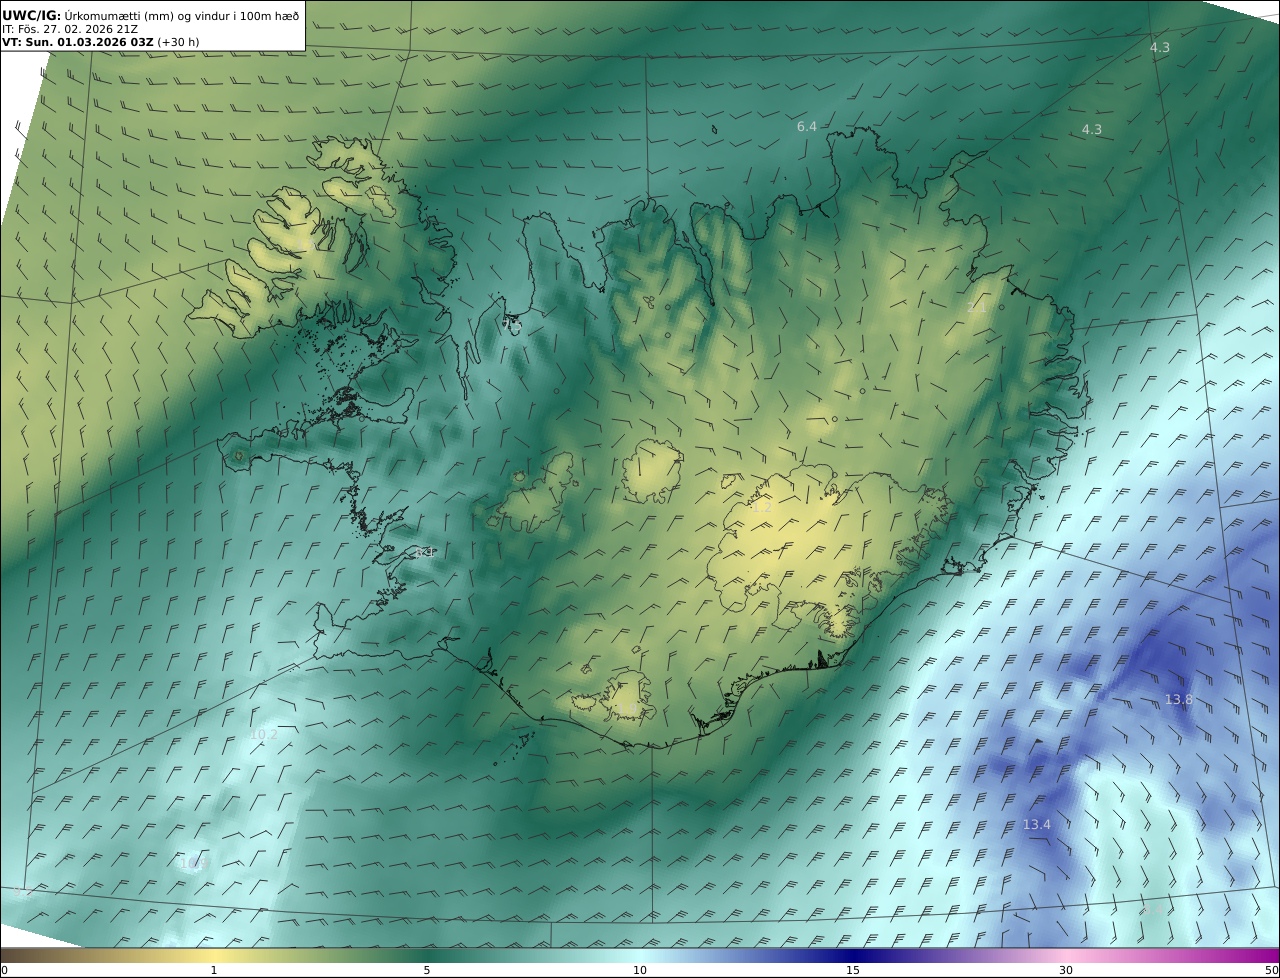The image size is (1280, 978).
Task: Click the 10.2 value southwest of Iceland
Action: pos(264,734)
